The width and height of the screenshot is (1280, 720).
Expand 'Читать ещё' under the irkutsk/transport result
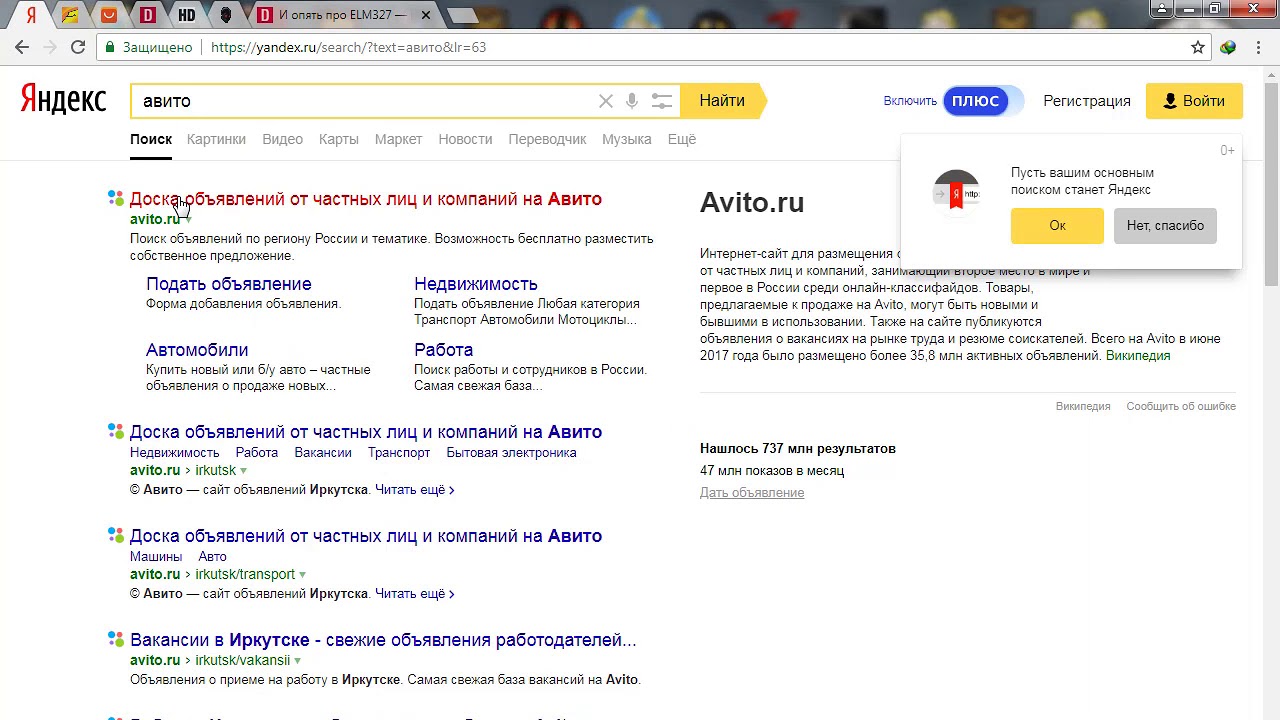click(x=414, y=594)
